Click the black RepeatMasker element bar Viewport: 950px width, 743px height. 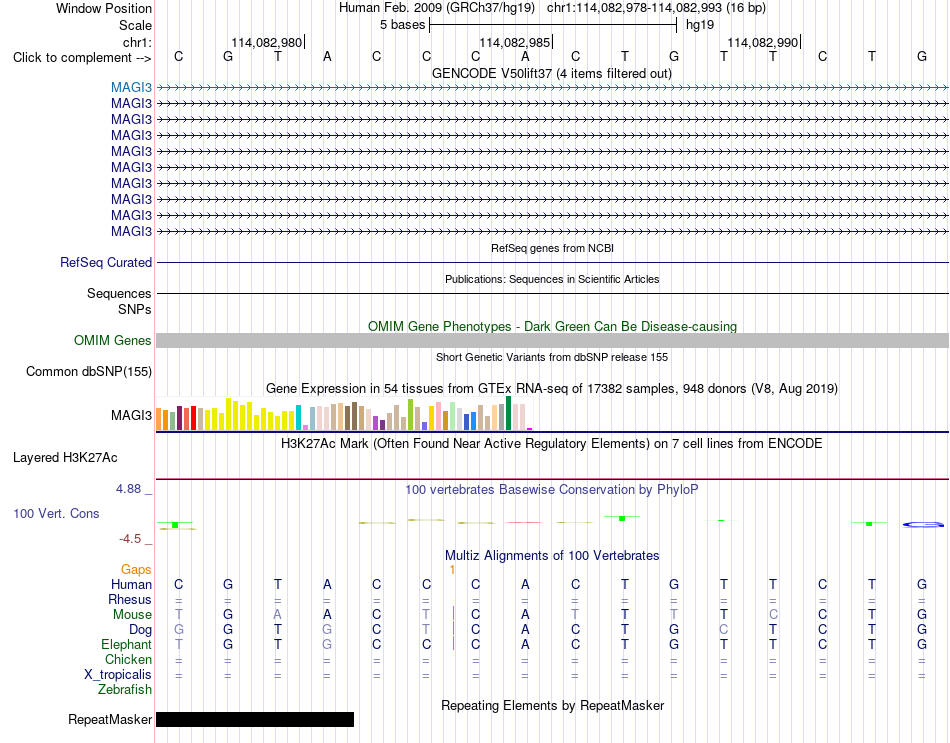tap(255, 719)
